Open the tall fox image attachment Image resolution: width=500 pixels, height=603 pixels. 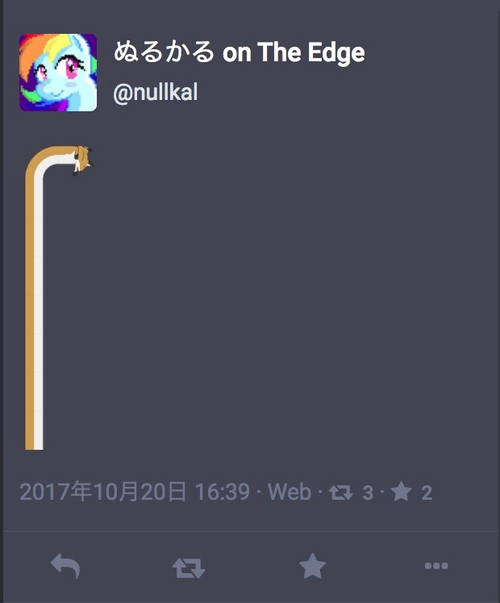(x=59, y=298)
